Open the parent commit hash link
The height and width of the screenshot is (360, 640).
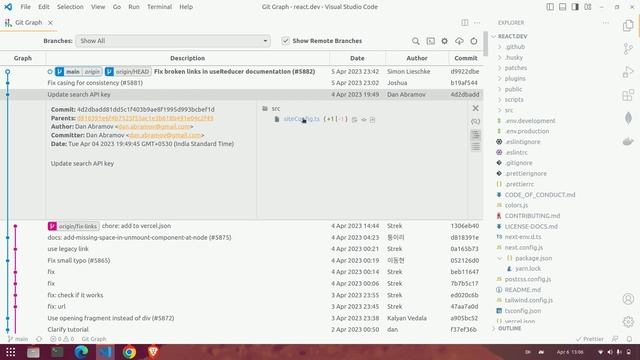(x=145, y=118)
